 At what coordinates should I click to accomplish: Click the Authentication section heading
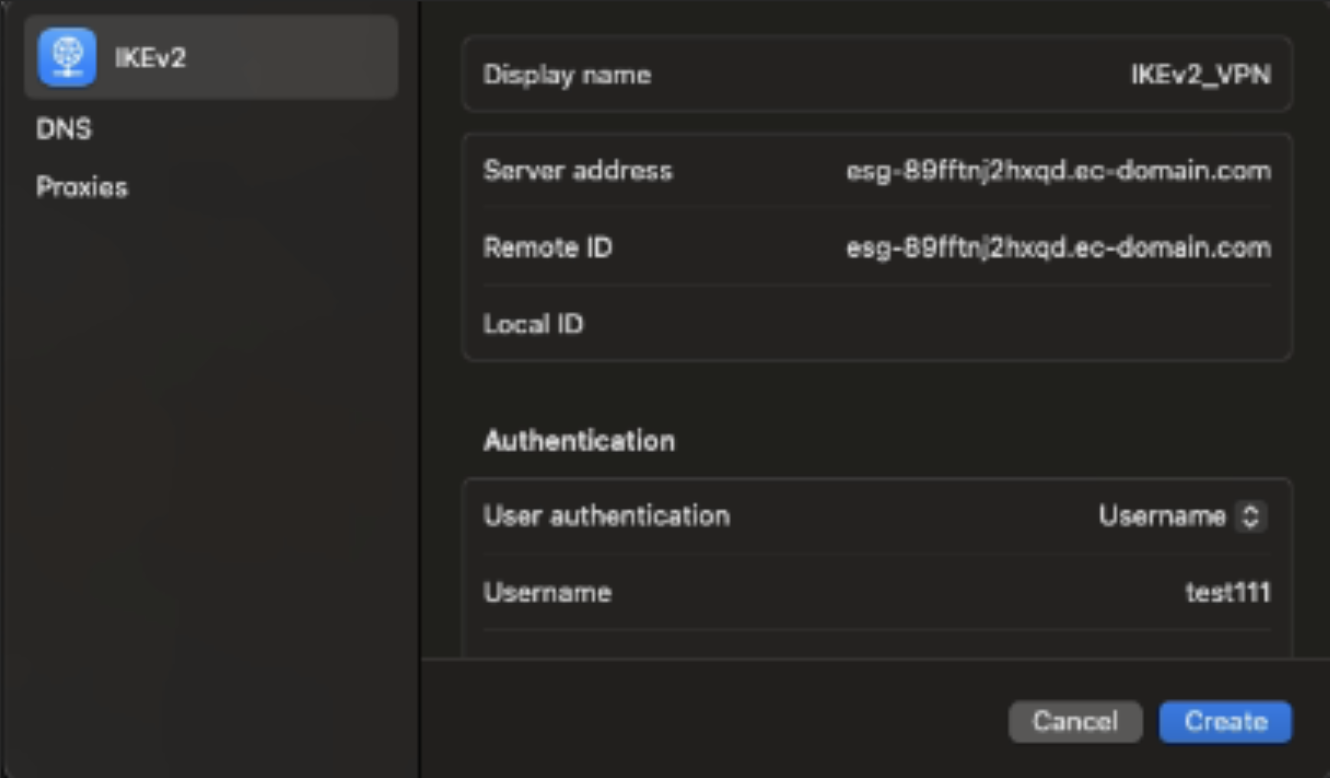click(x=579, y=441)
